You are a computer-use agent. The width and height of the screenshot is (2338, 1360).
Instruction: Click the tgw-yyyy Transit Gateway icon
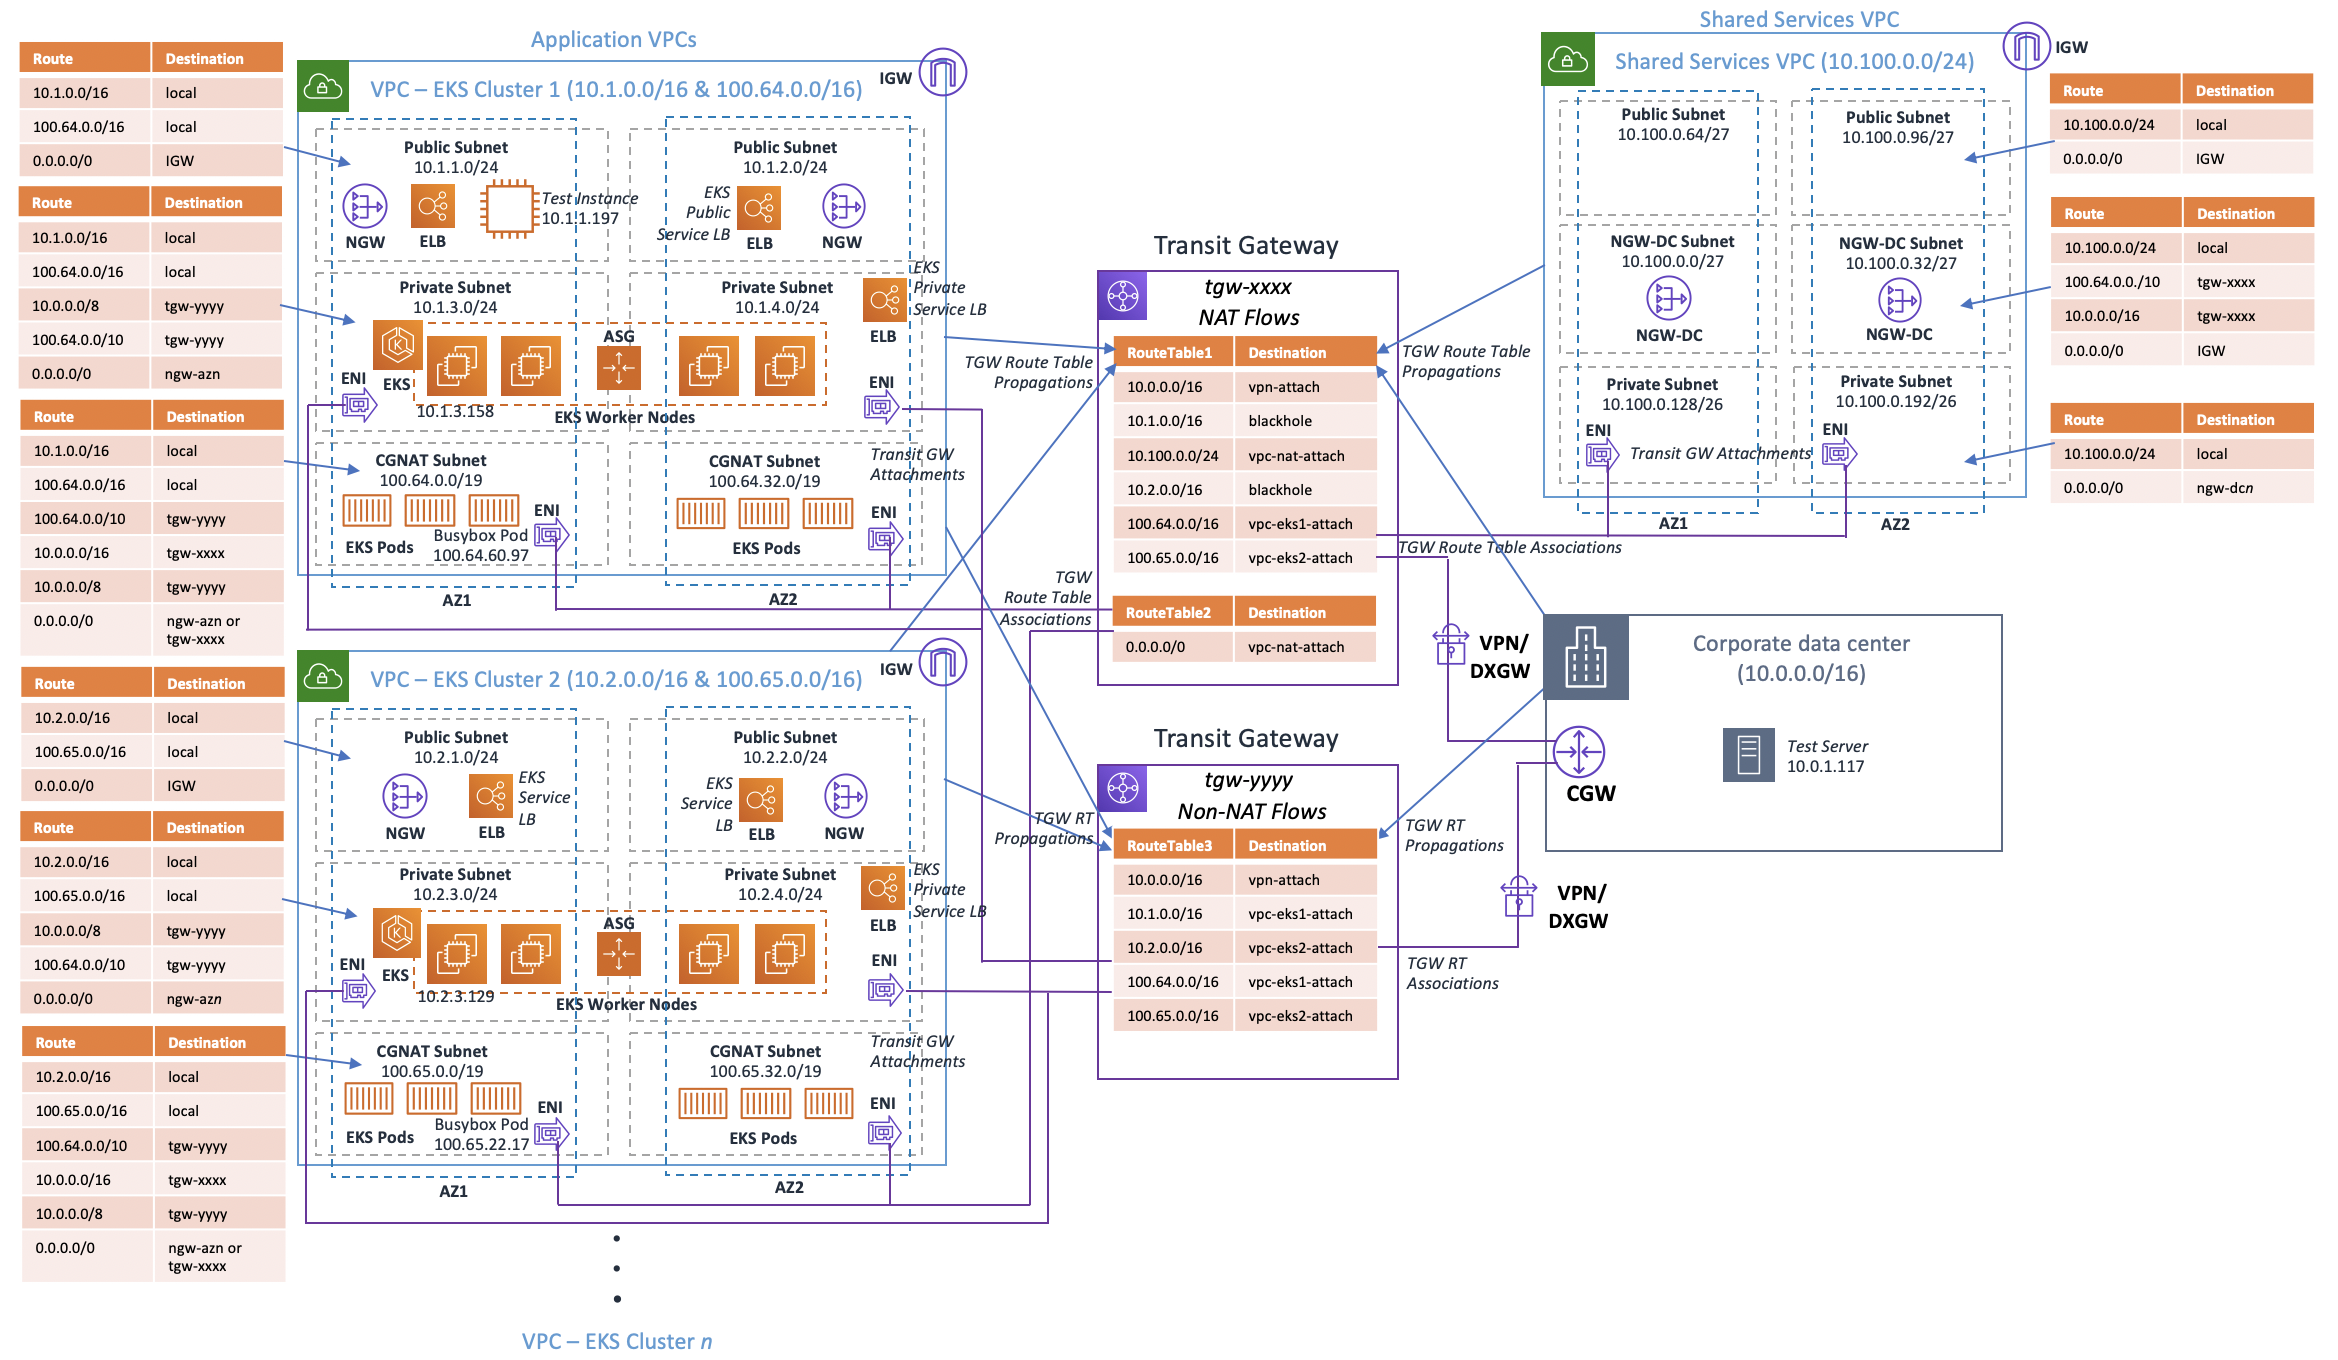tap(1123, 788)
